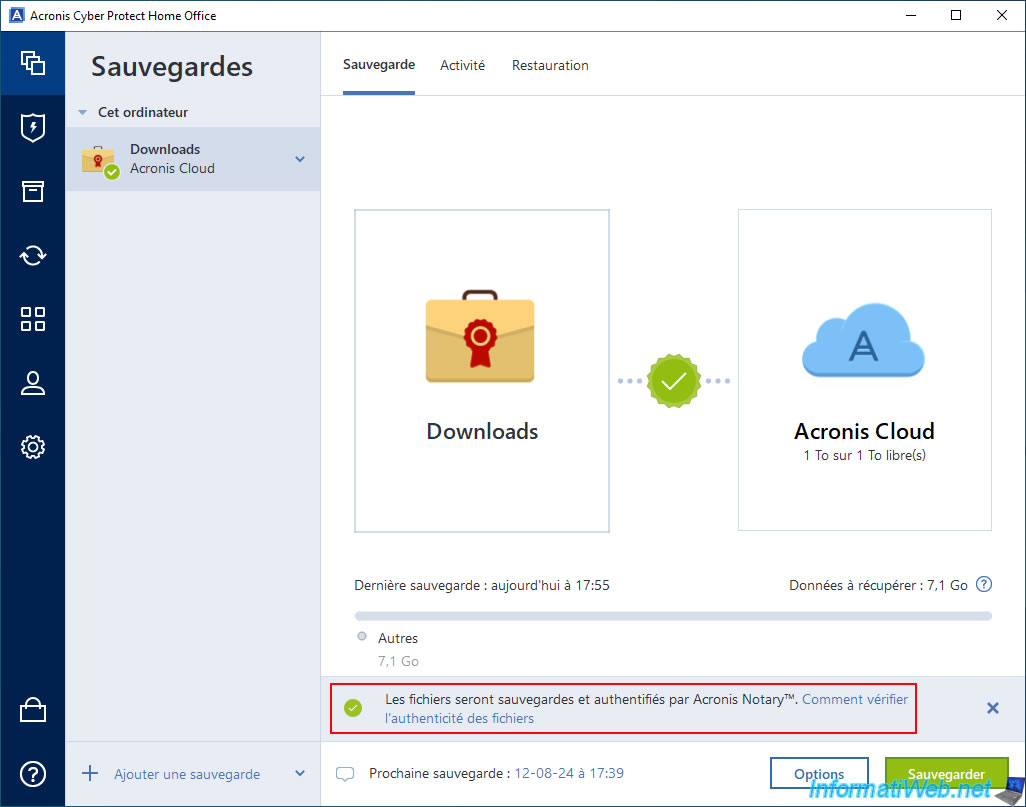Click the help icon beside Données à récupérer
Screen dimensions: 1026x807
(x=983, y=584)
